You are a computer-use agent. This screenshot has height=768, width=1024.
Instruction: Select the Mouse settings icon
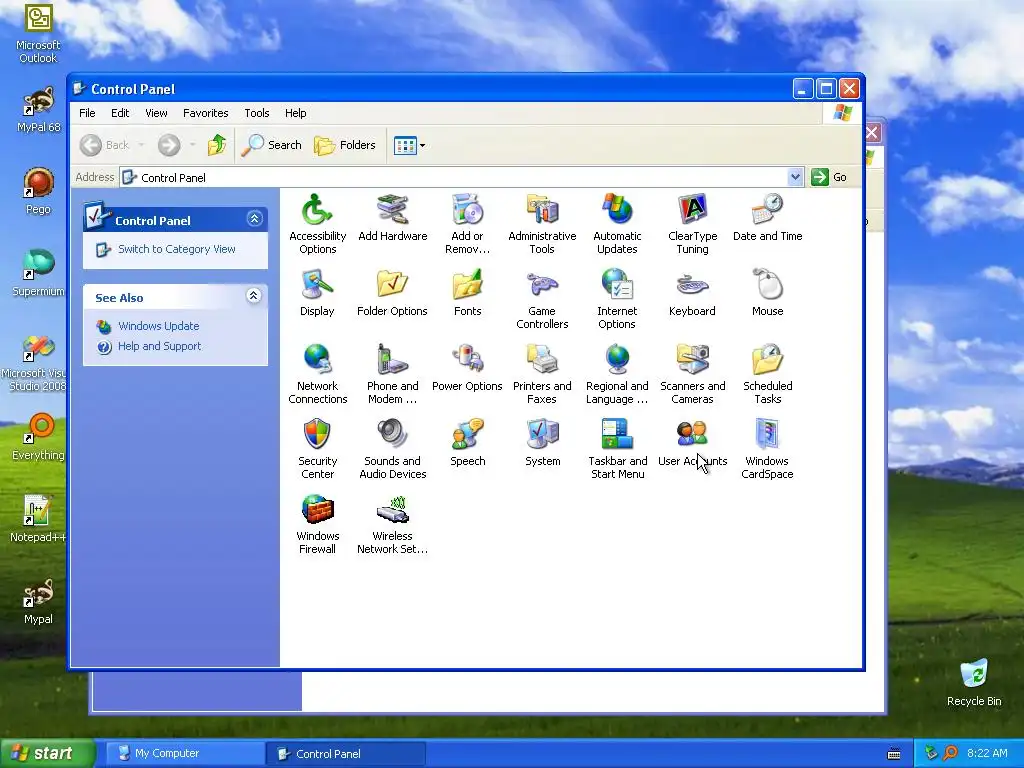(x=767, y=293)
